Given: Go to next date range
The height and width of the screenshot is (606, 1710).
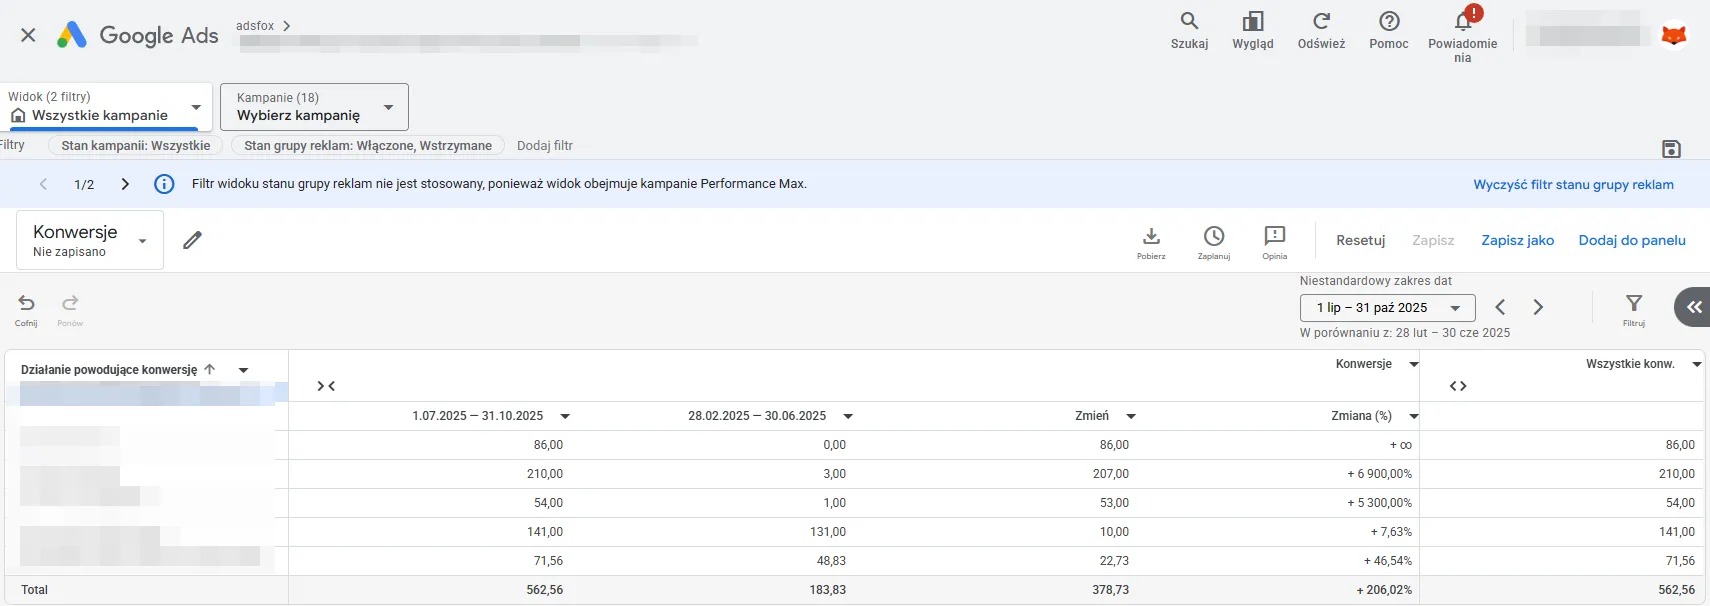Looking at the screenshot, I should [1538, 307].
